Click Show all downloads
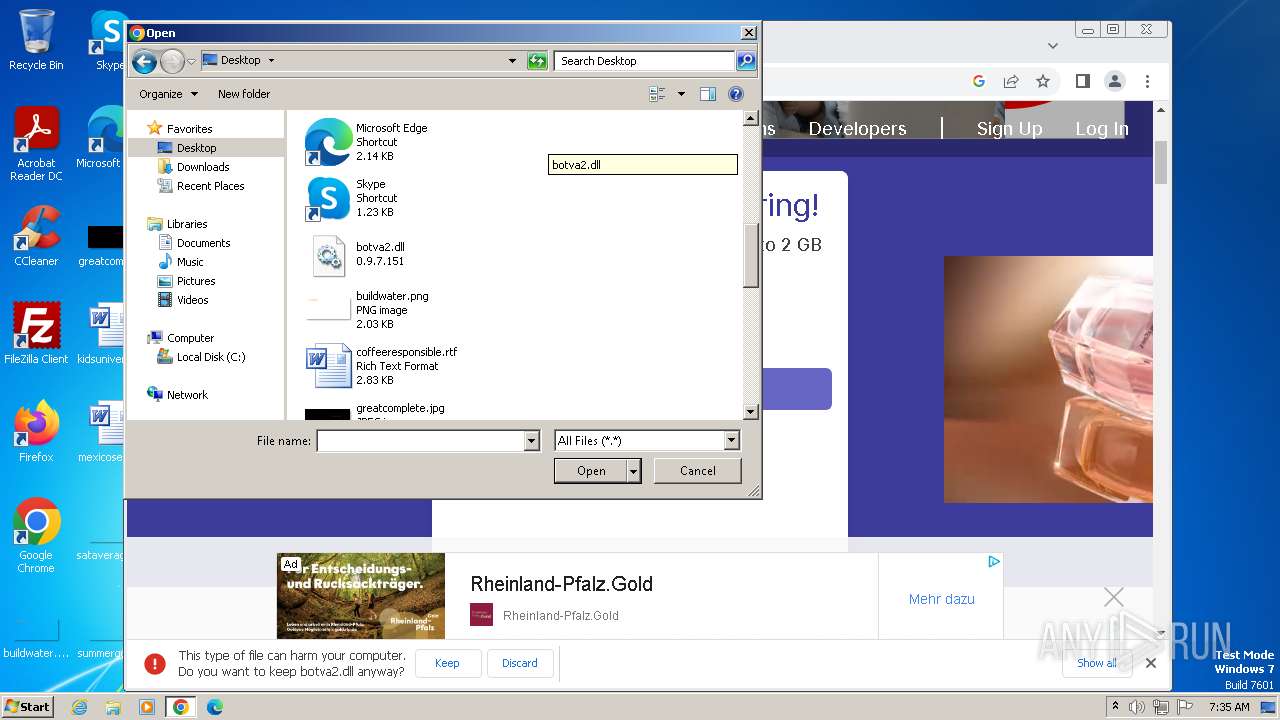 click(x=1097, y=663)
